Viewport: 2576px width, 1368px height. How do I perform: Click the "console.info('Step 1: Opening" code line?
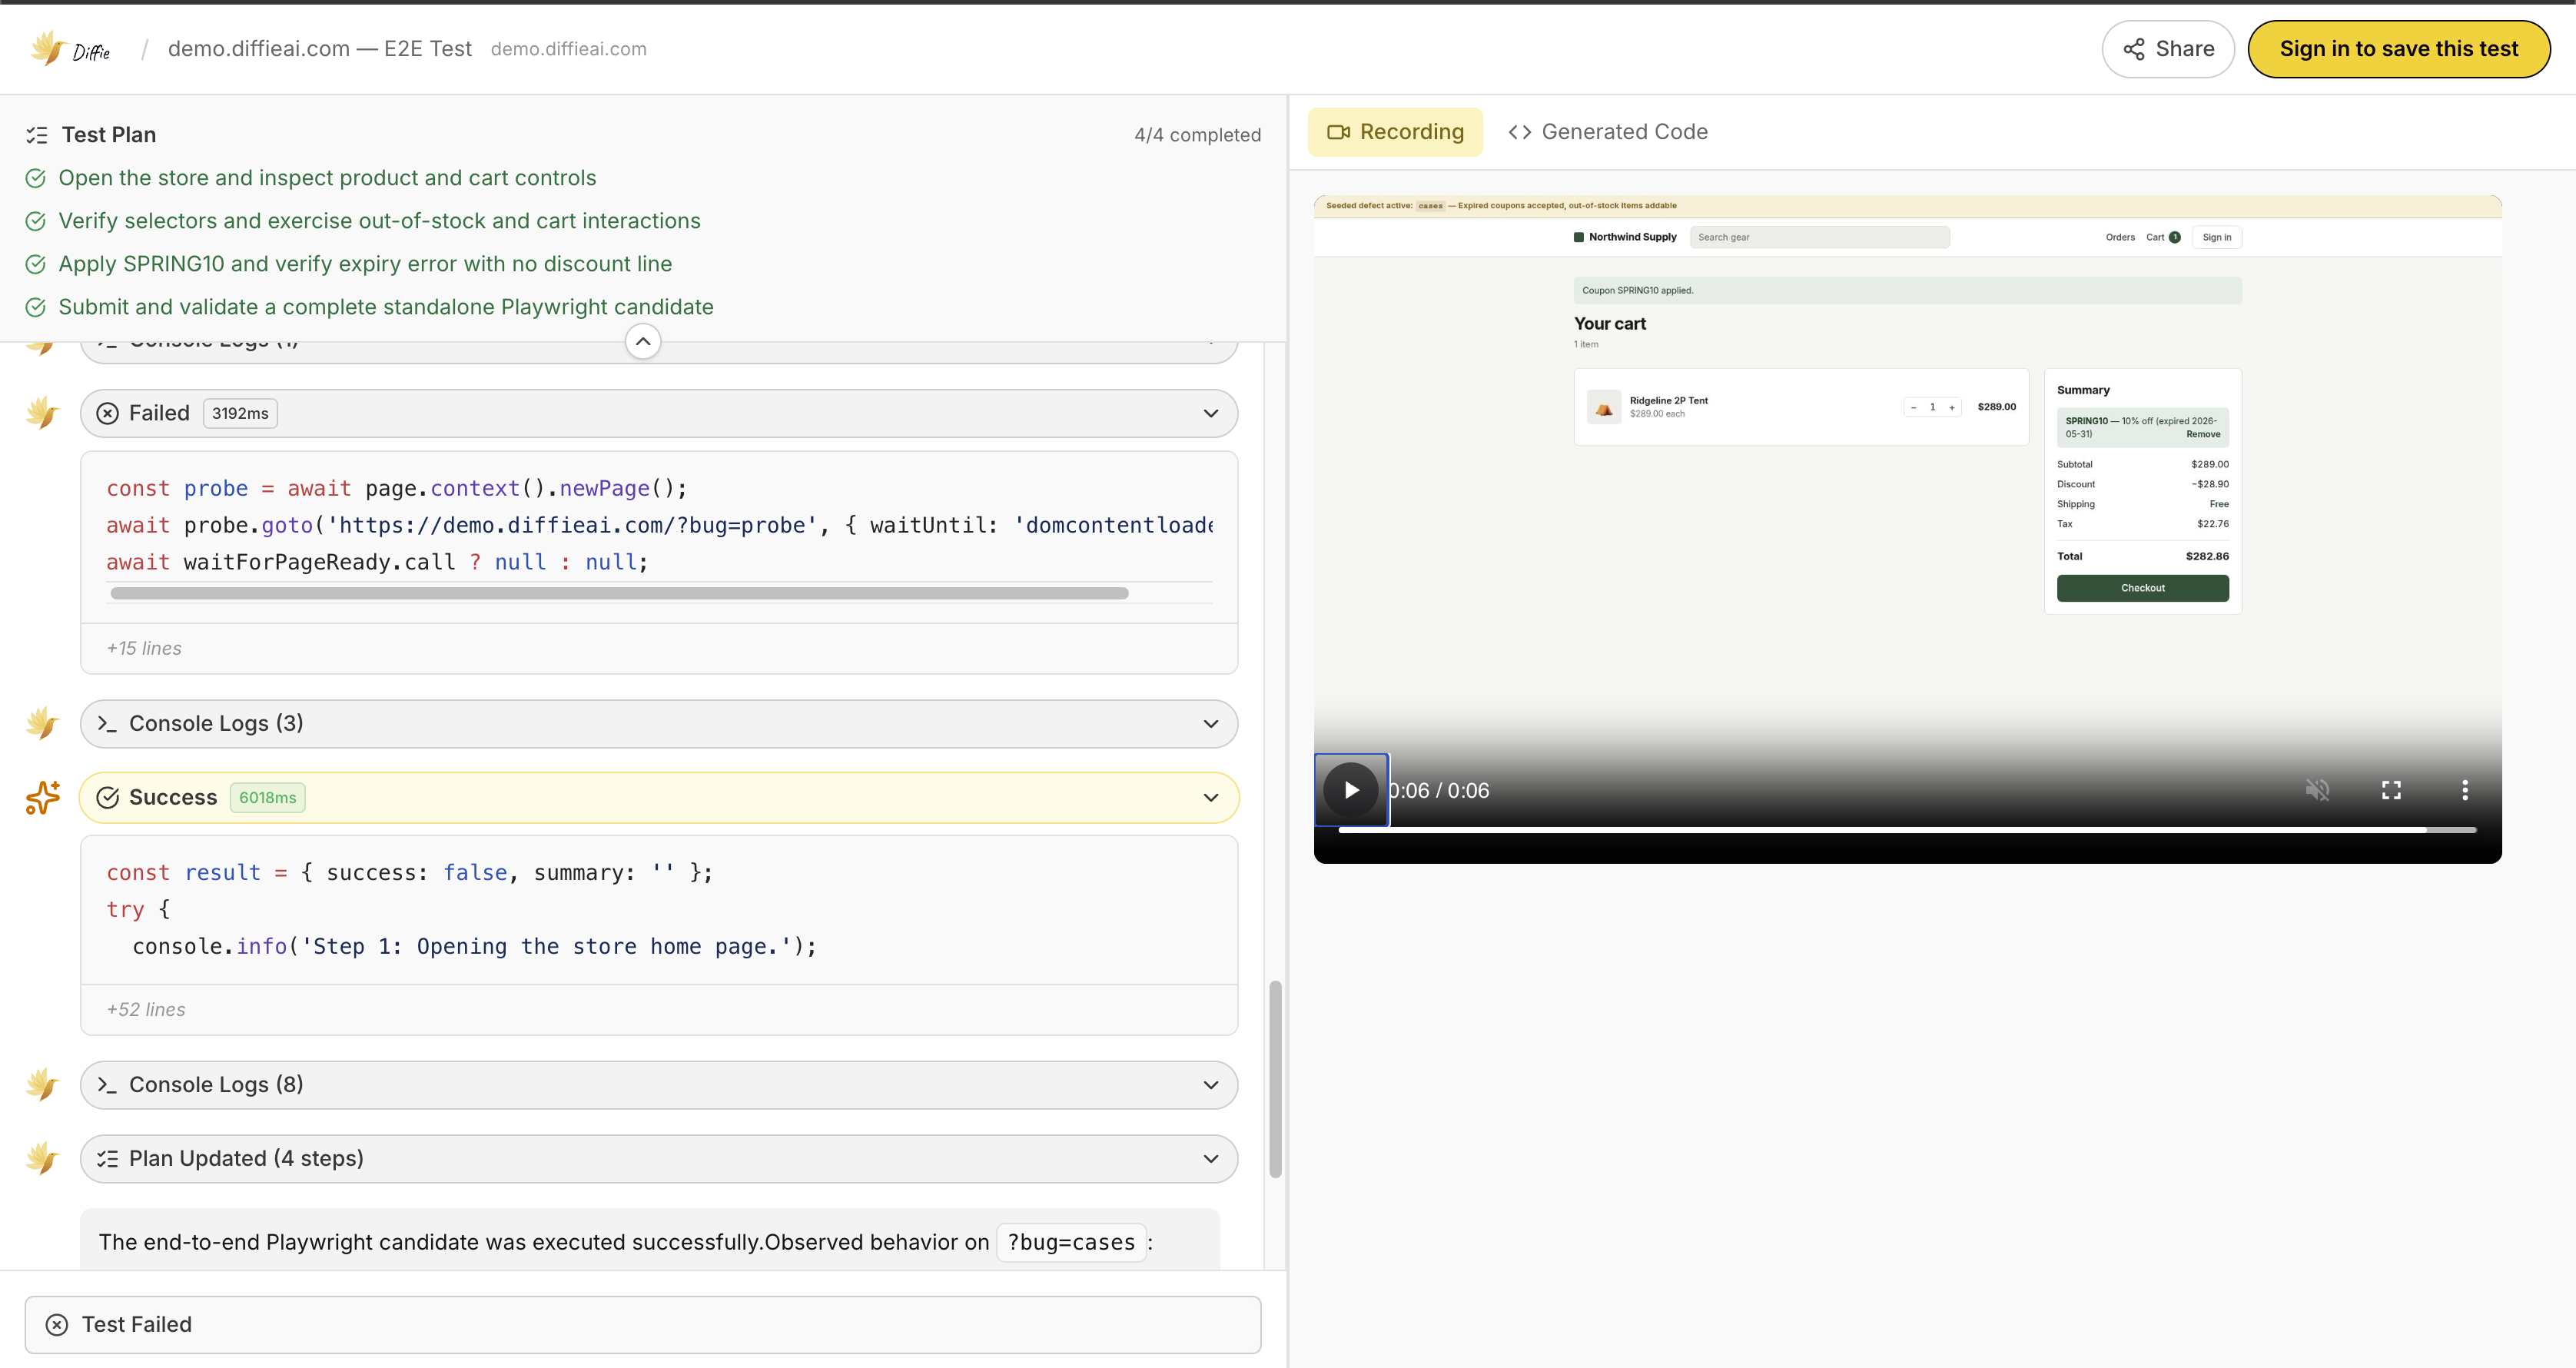[474, 946]
